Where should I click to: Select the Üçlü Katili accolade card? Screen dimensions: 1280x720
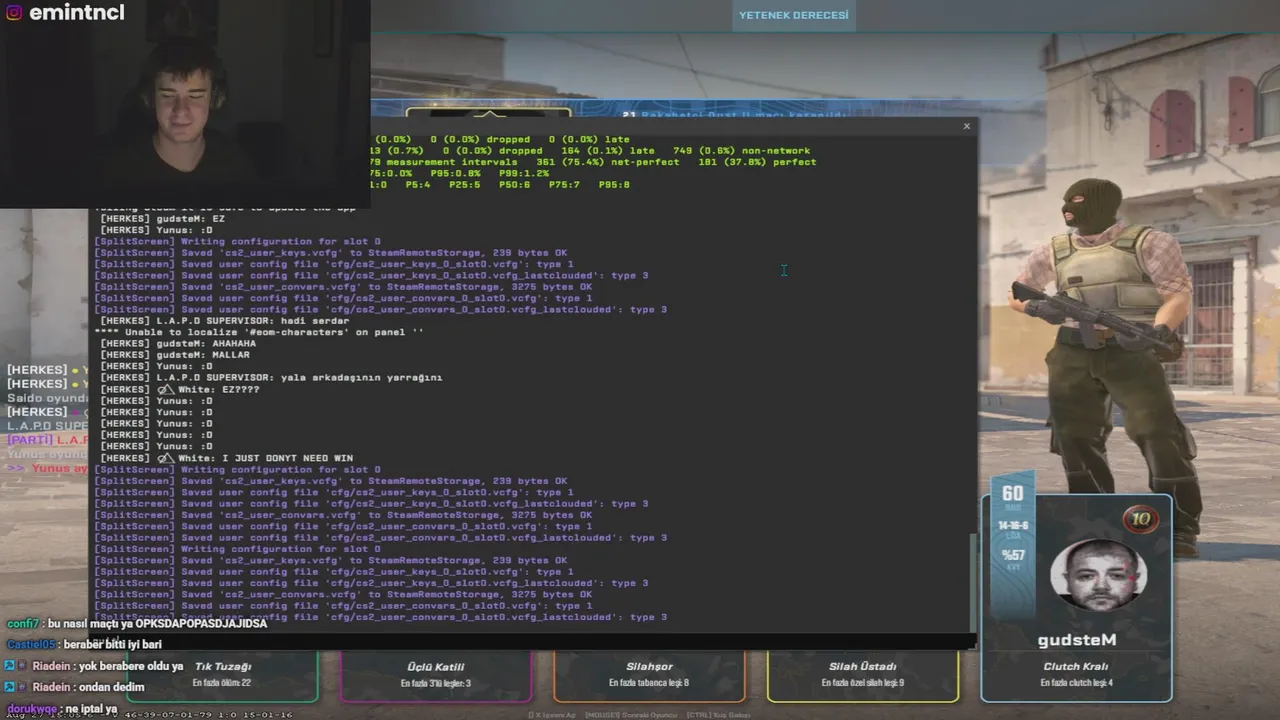(436, 675)
